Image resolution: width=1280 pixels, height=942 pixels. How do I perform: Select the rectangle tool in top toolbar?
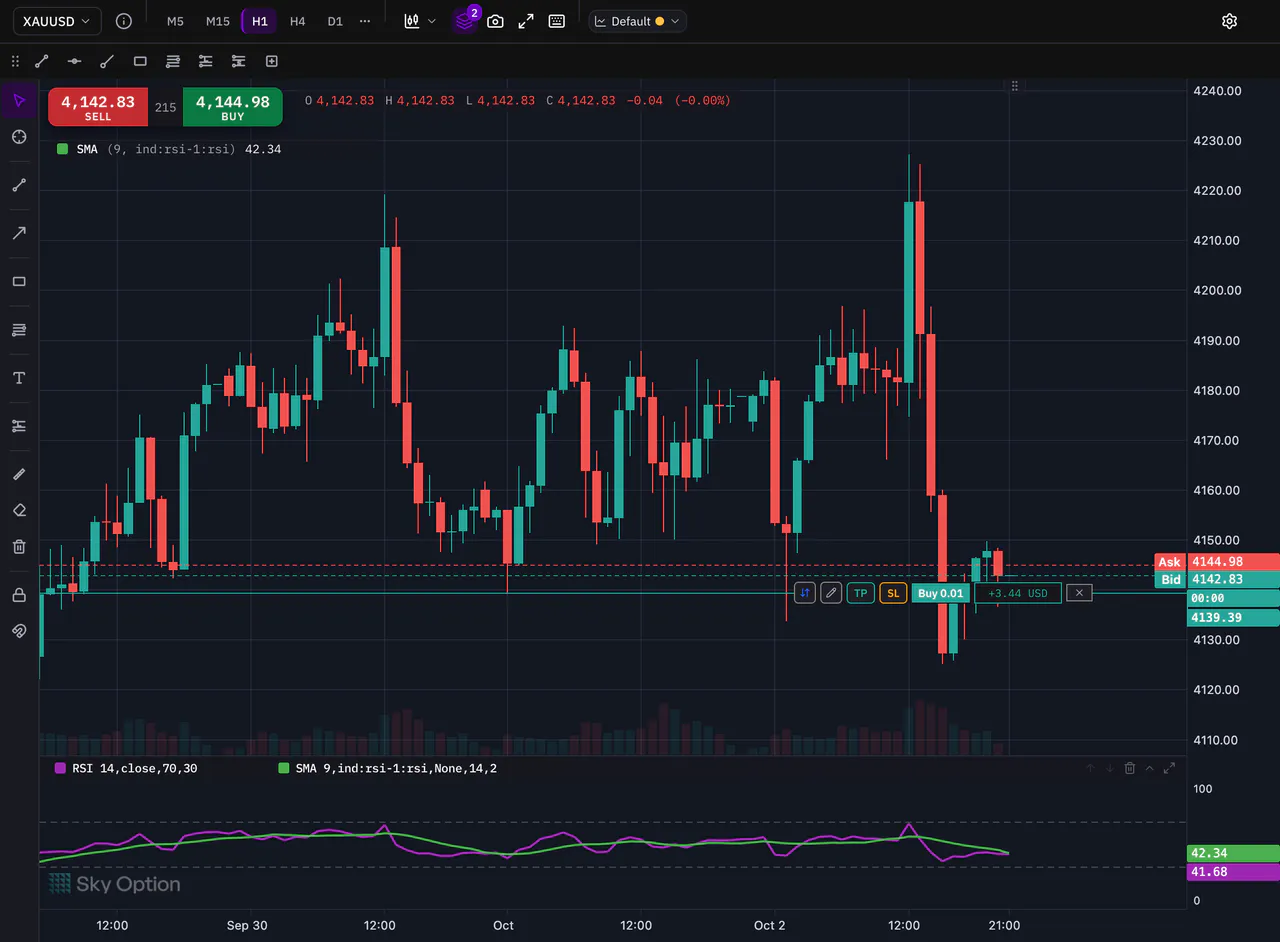click(140, 61)
